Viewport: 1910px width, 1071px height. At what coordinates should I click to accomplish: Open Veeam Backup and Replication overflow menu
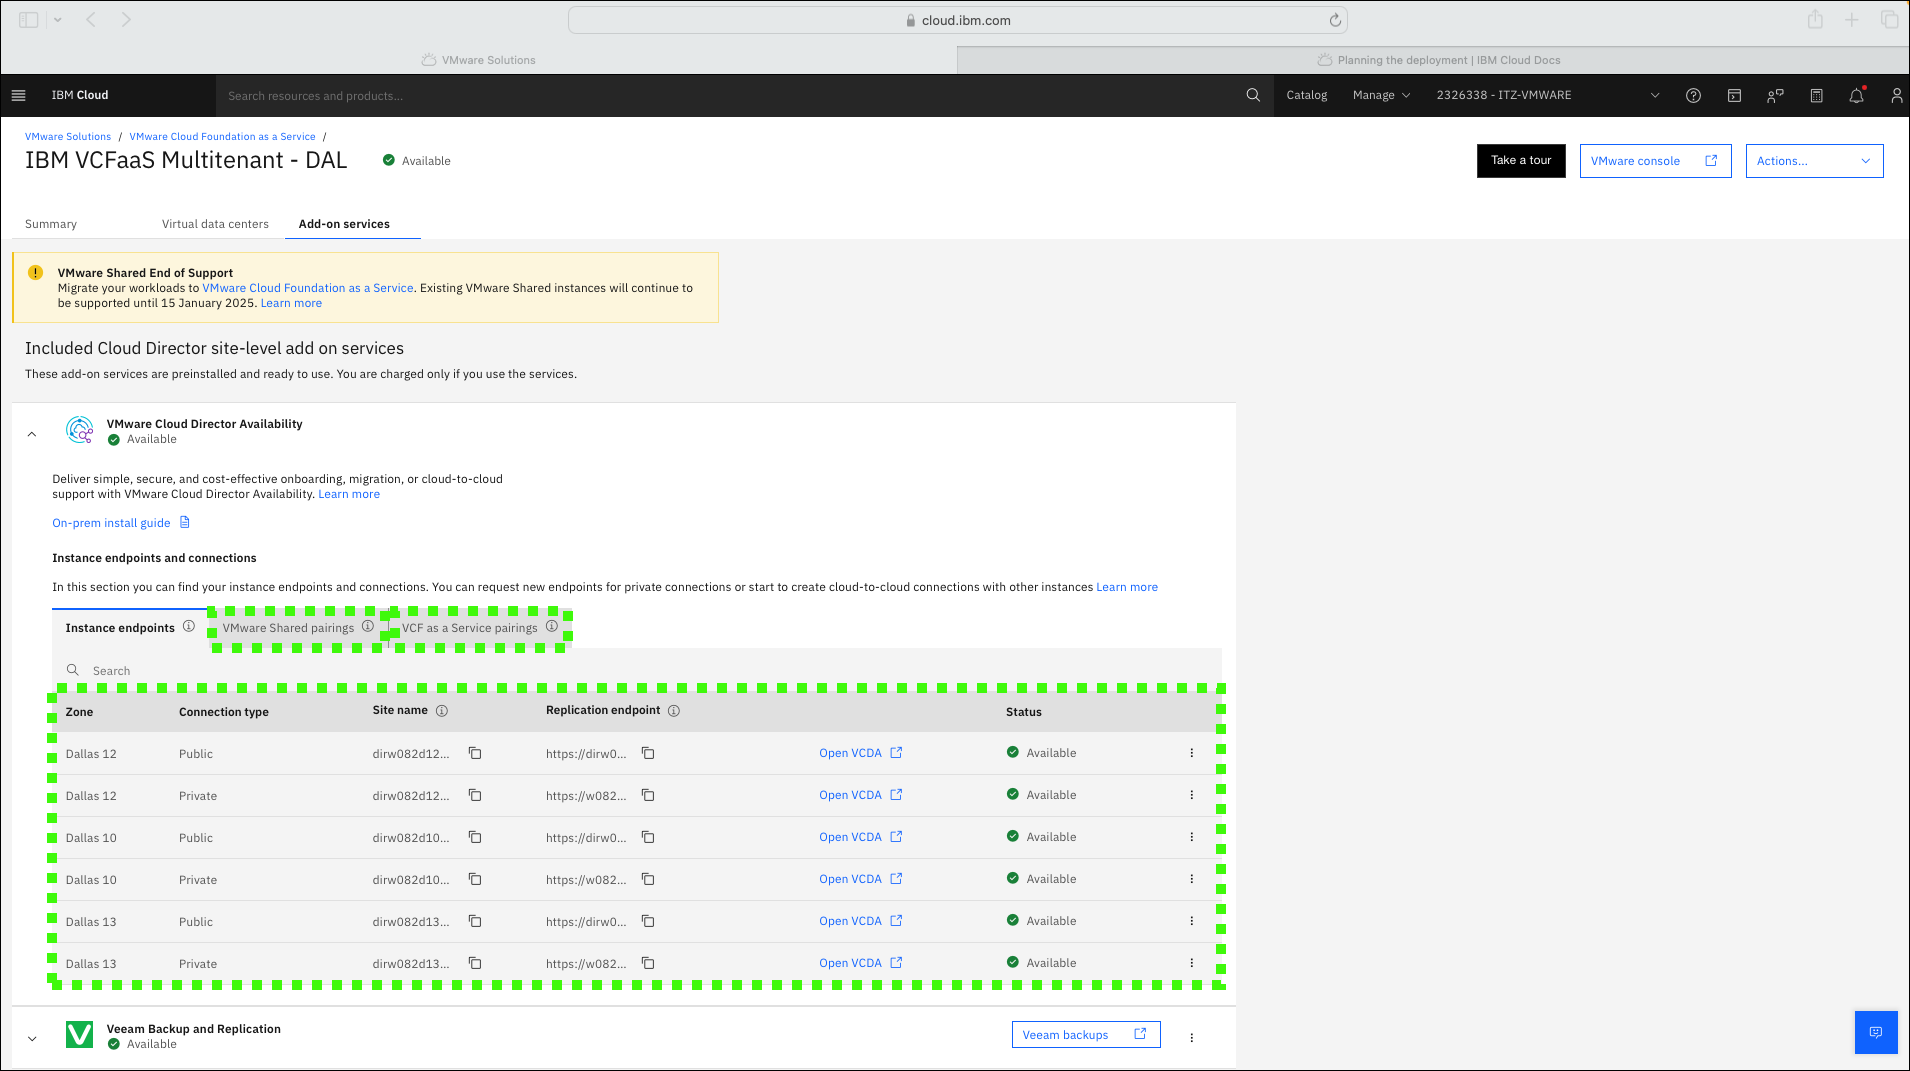click(x=1192, y=1037)
